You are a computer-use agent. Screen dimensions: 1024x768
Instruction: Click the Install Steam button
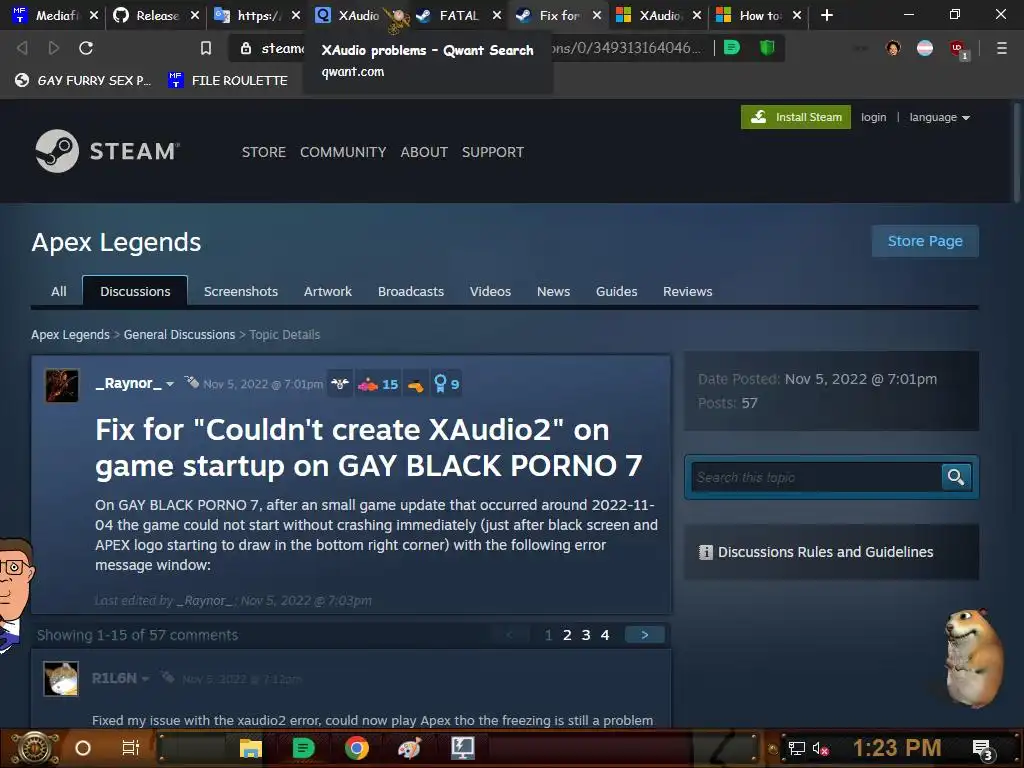796,117
